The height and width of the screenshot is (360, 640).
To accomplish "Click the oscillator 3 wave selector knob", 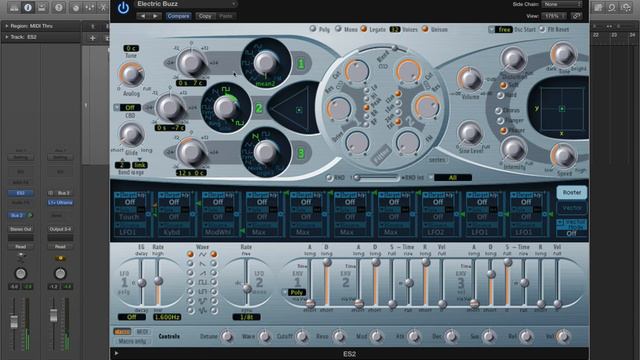I will 266,152.
